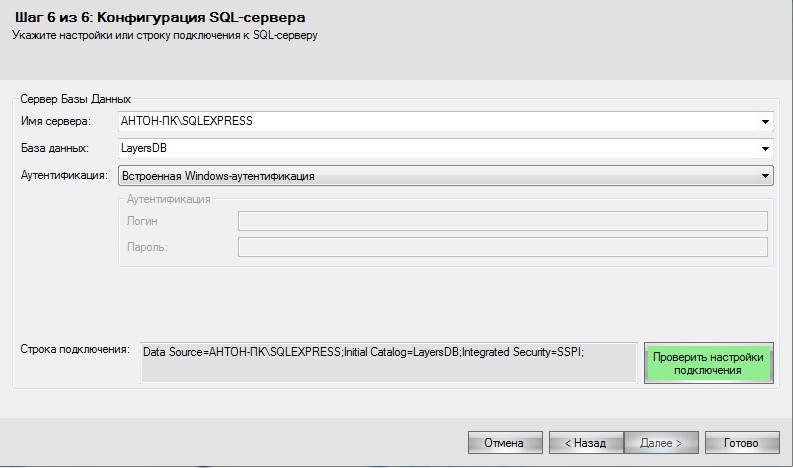This screenshot has width=793, height=468.
Task: Click the connection string text box
Action: pyautogui.click(x=388, y=362)
